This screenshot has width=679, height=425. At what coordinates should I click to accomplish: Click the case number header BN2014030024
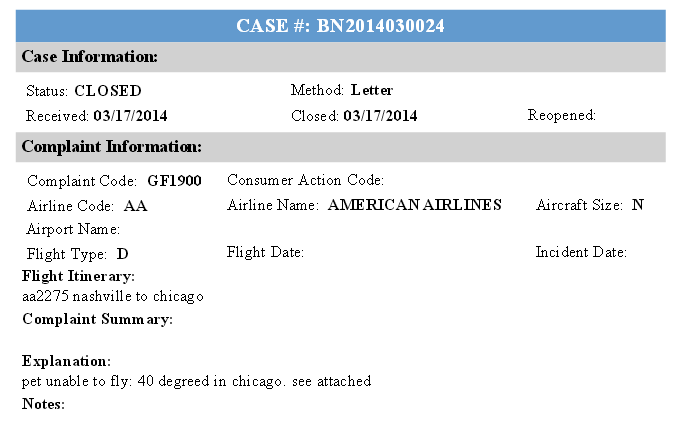(x=340, y=26)
